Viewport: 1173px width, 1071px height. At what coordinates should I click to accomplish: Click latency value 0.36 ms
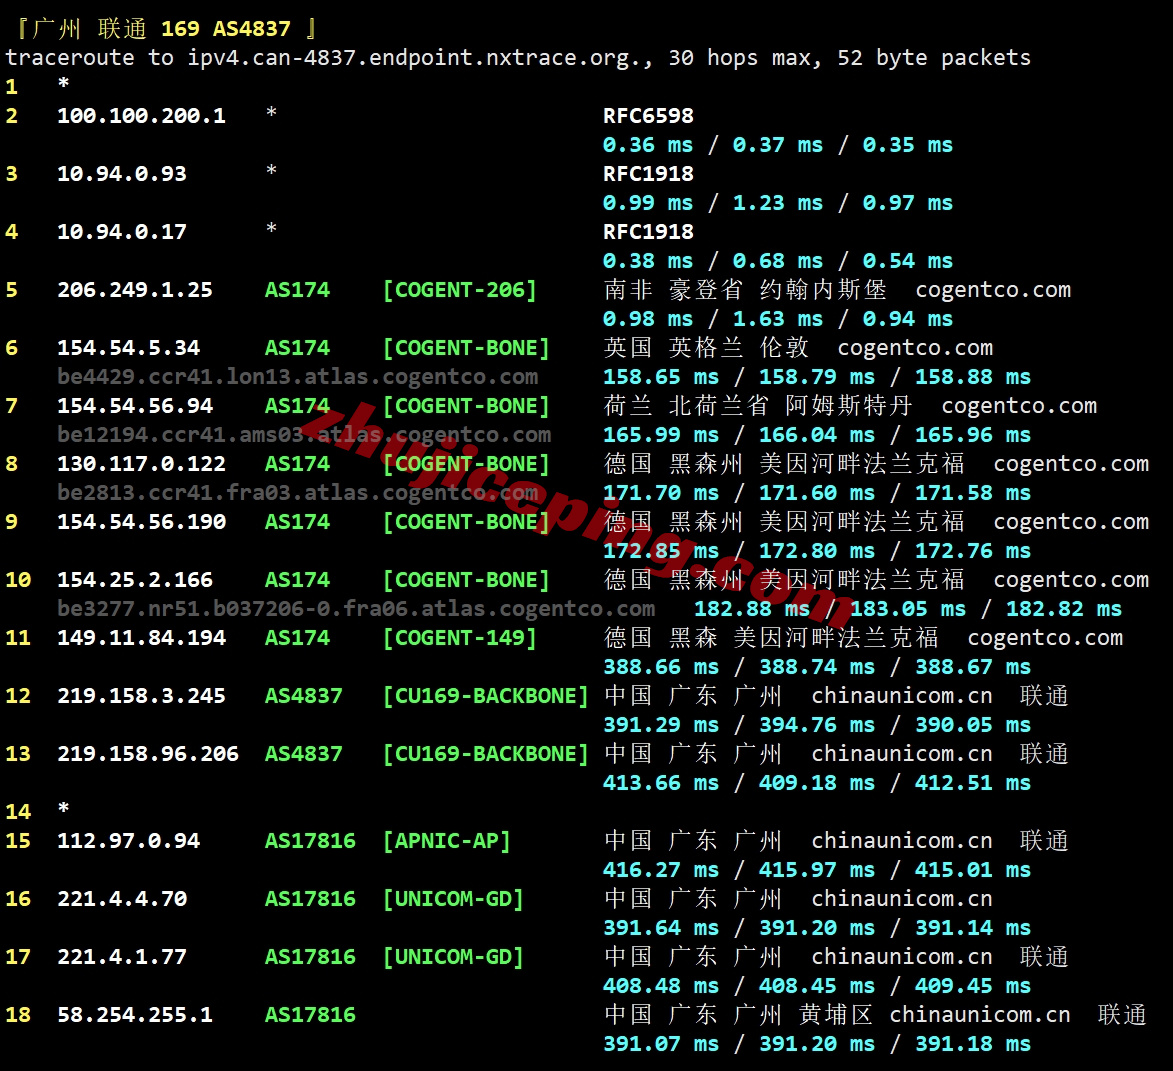pyautogui.click(x=648, y=145)
